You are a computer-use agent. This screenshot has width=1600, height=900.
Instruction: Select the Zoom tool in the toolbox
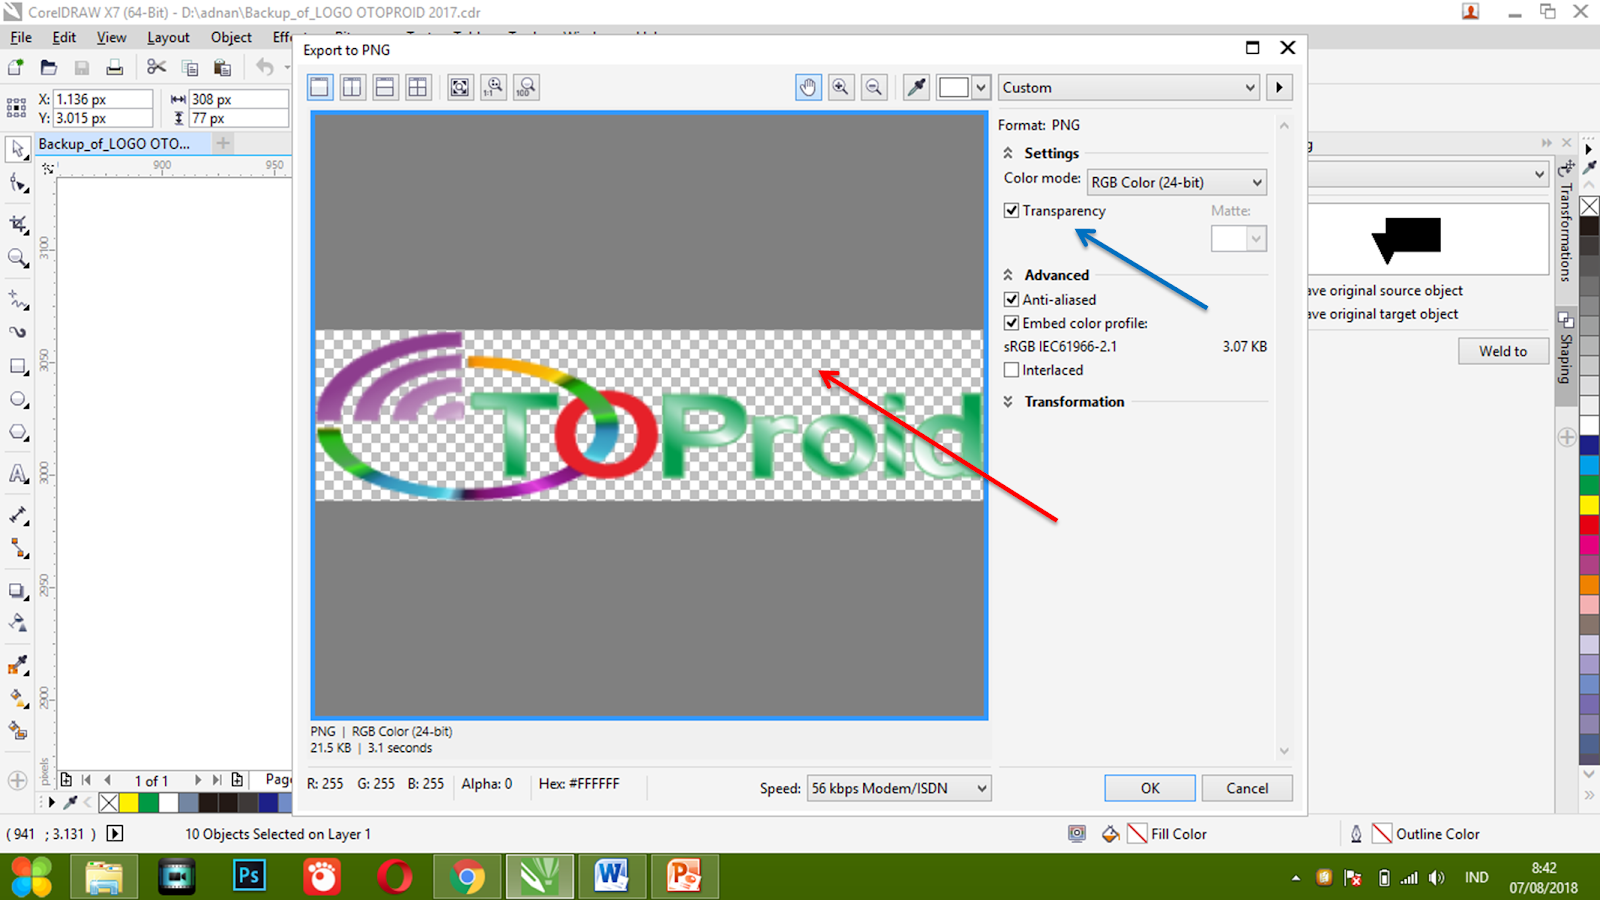tap(18, 258)
